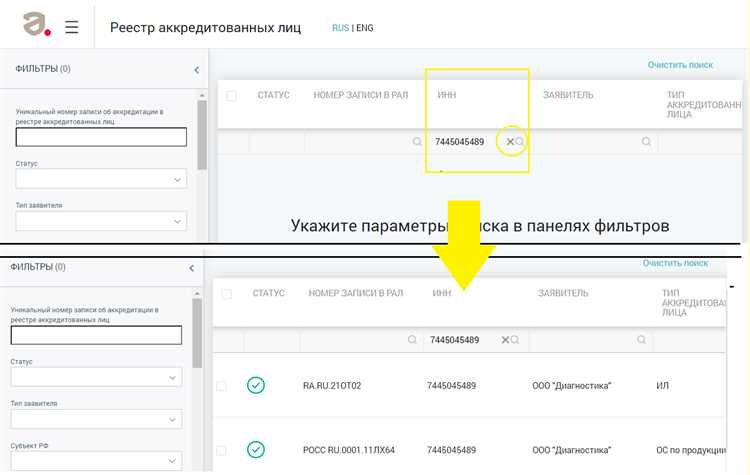750x475 pixels.
Task: Clear ИНН filter with X in empty-results view
Action: [x=510, y=142]
